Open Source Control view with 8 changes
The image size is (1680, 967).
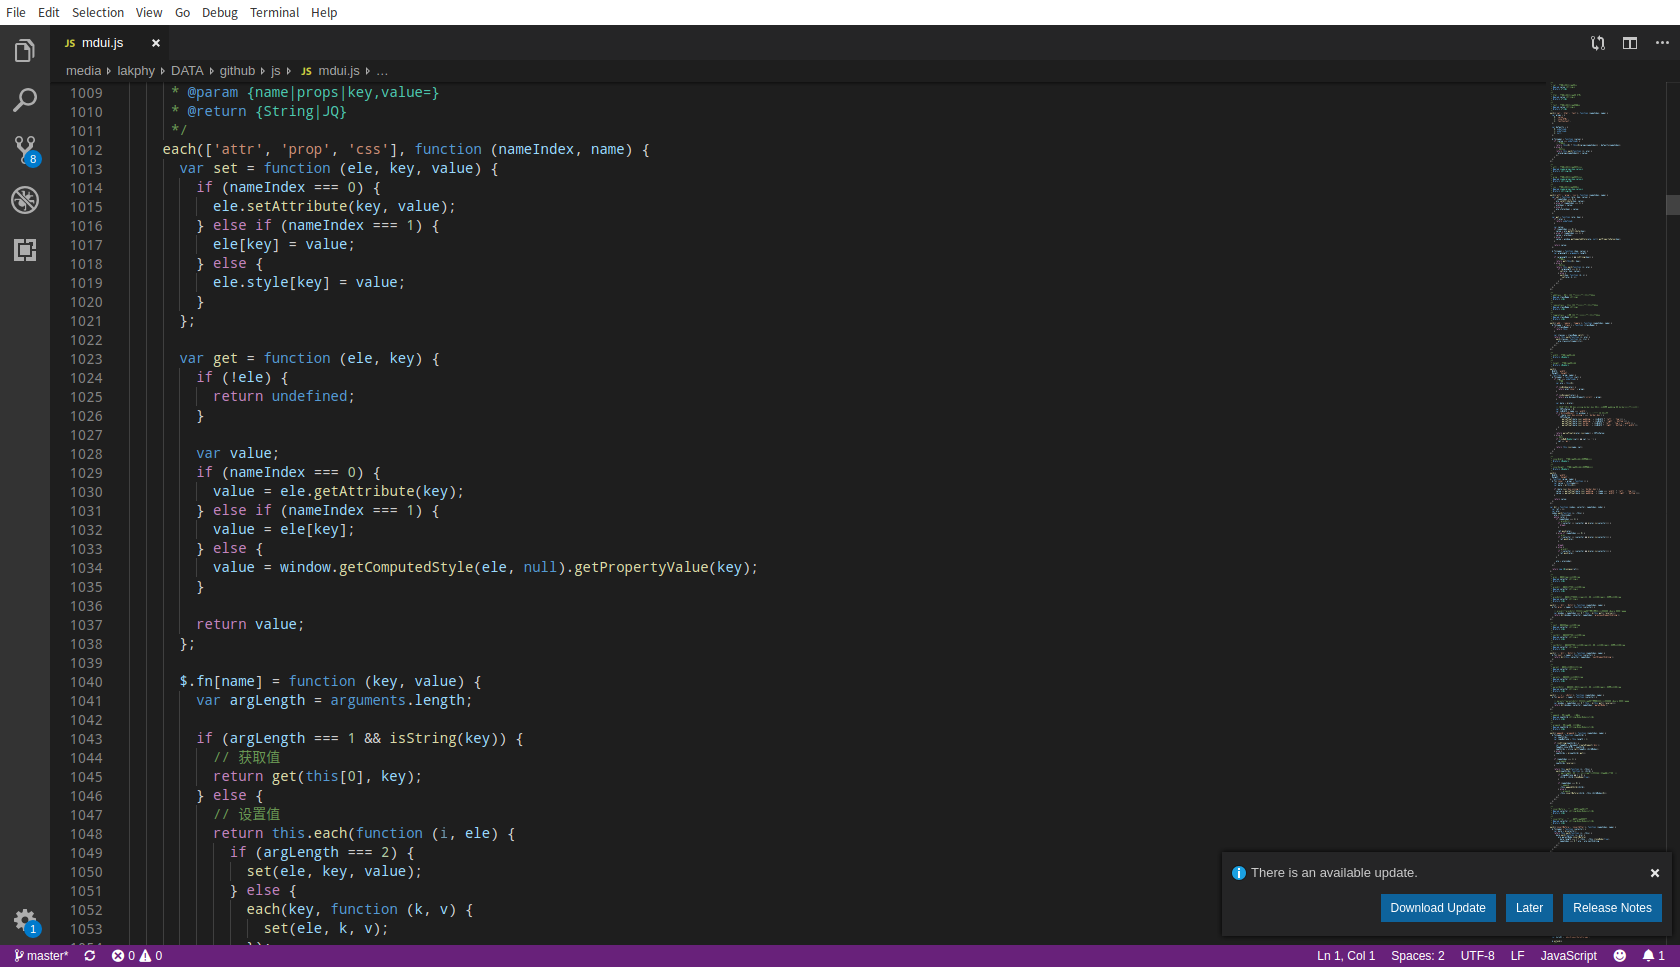click(25, 150)
